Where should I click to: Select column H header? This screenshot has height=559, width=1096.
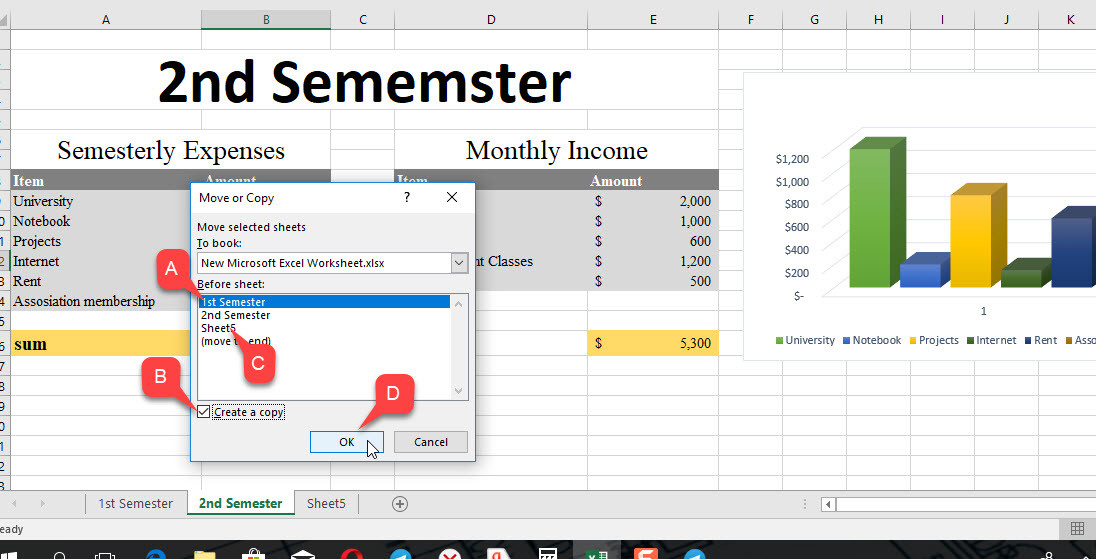coord(879,20)
